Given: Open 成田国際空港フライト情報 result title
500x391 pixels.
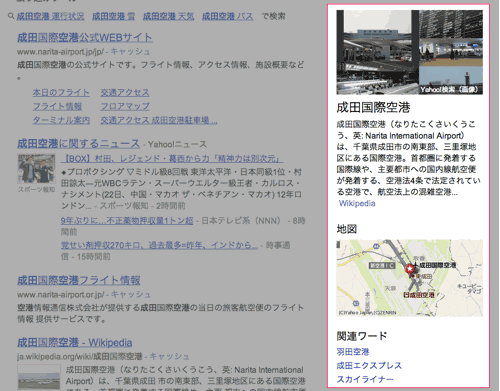Looking at the screenshot, I should (x=79, y=280).
